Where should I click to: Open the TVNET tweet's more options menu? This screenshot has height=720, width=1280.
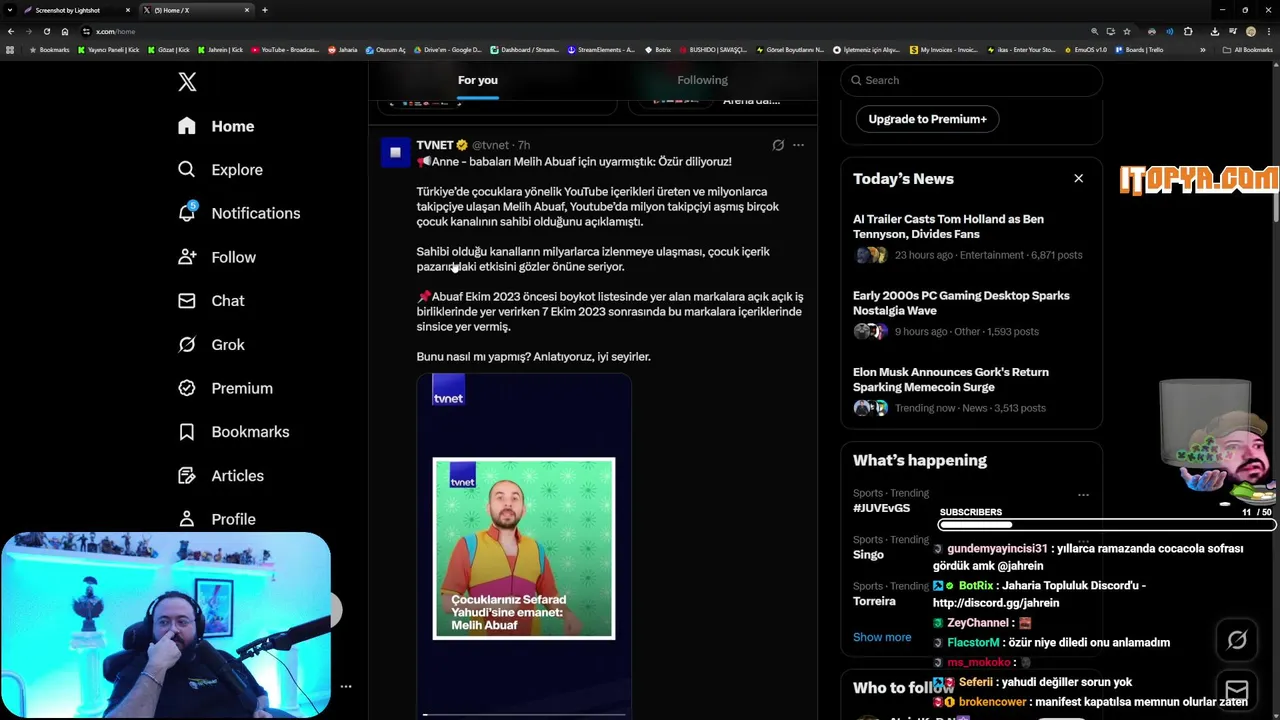tap(798, 145)
